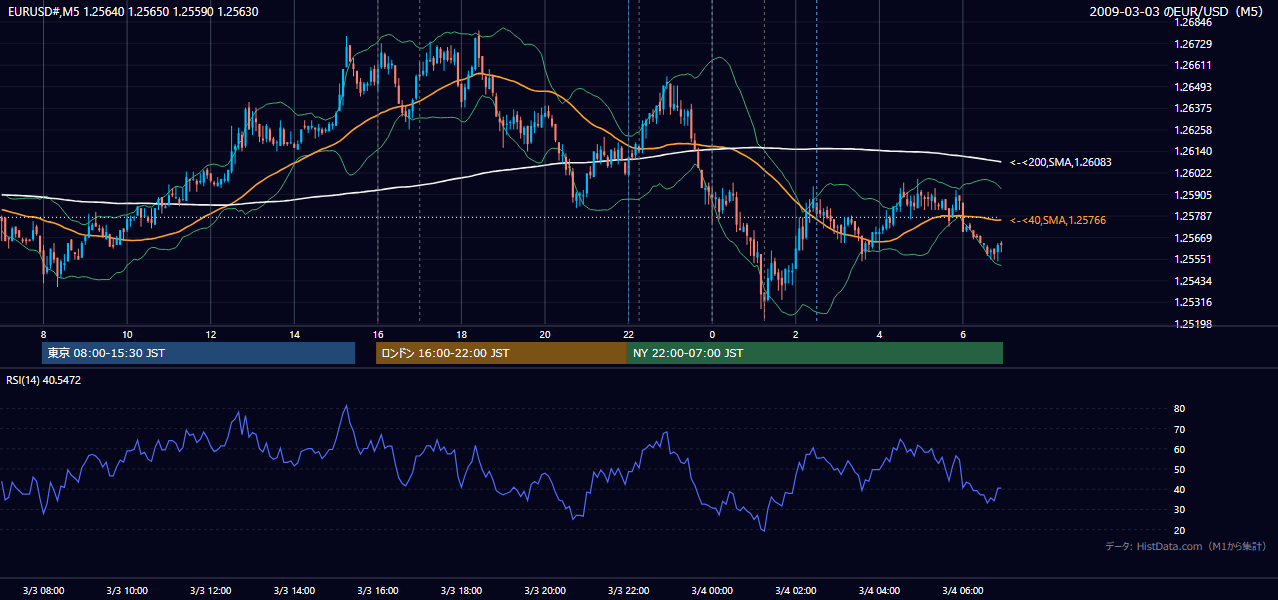Click the 3/4 06:00 date label
Image resolution: width=1278 pixels, height=600 pixels.
tap(963, 591)
